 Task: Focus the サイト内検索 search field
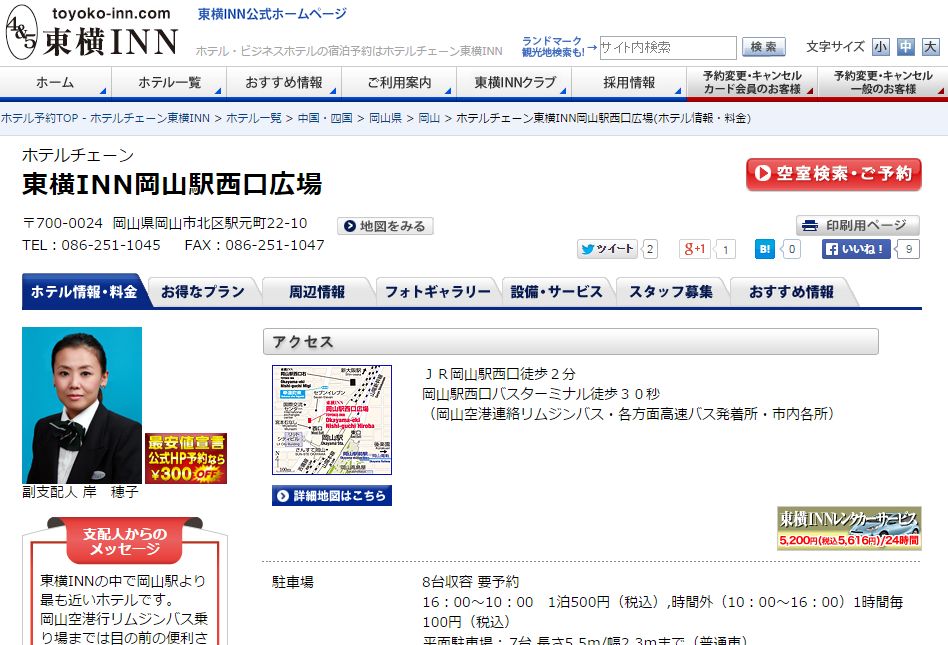tap(668, 48)
